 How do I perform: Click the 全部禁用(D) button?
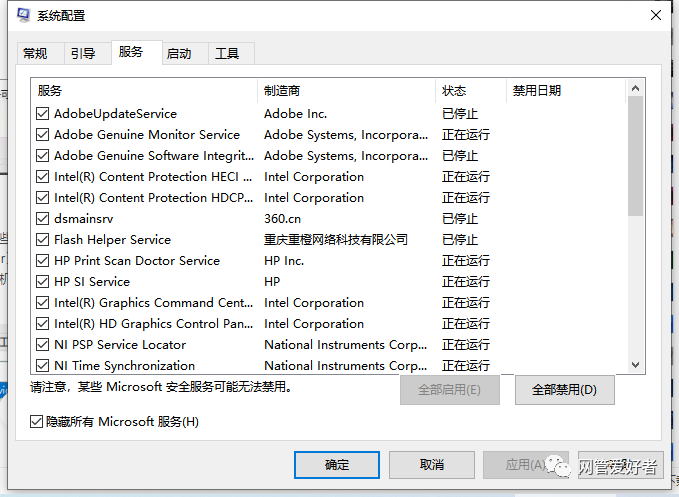point(565,390)
